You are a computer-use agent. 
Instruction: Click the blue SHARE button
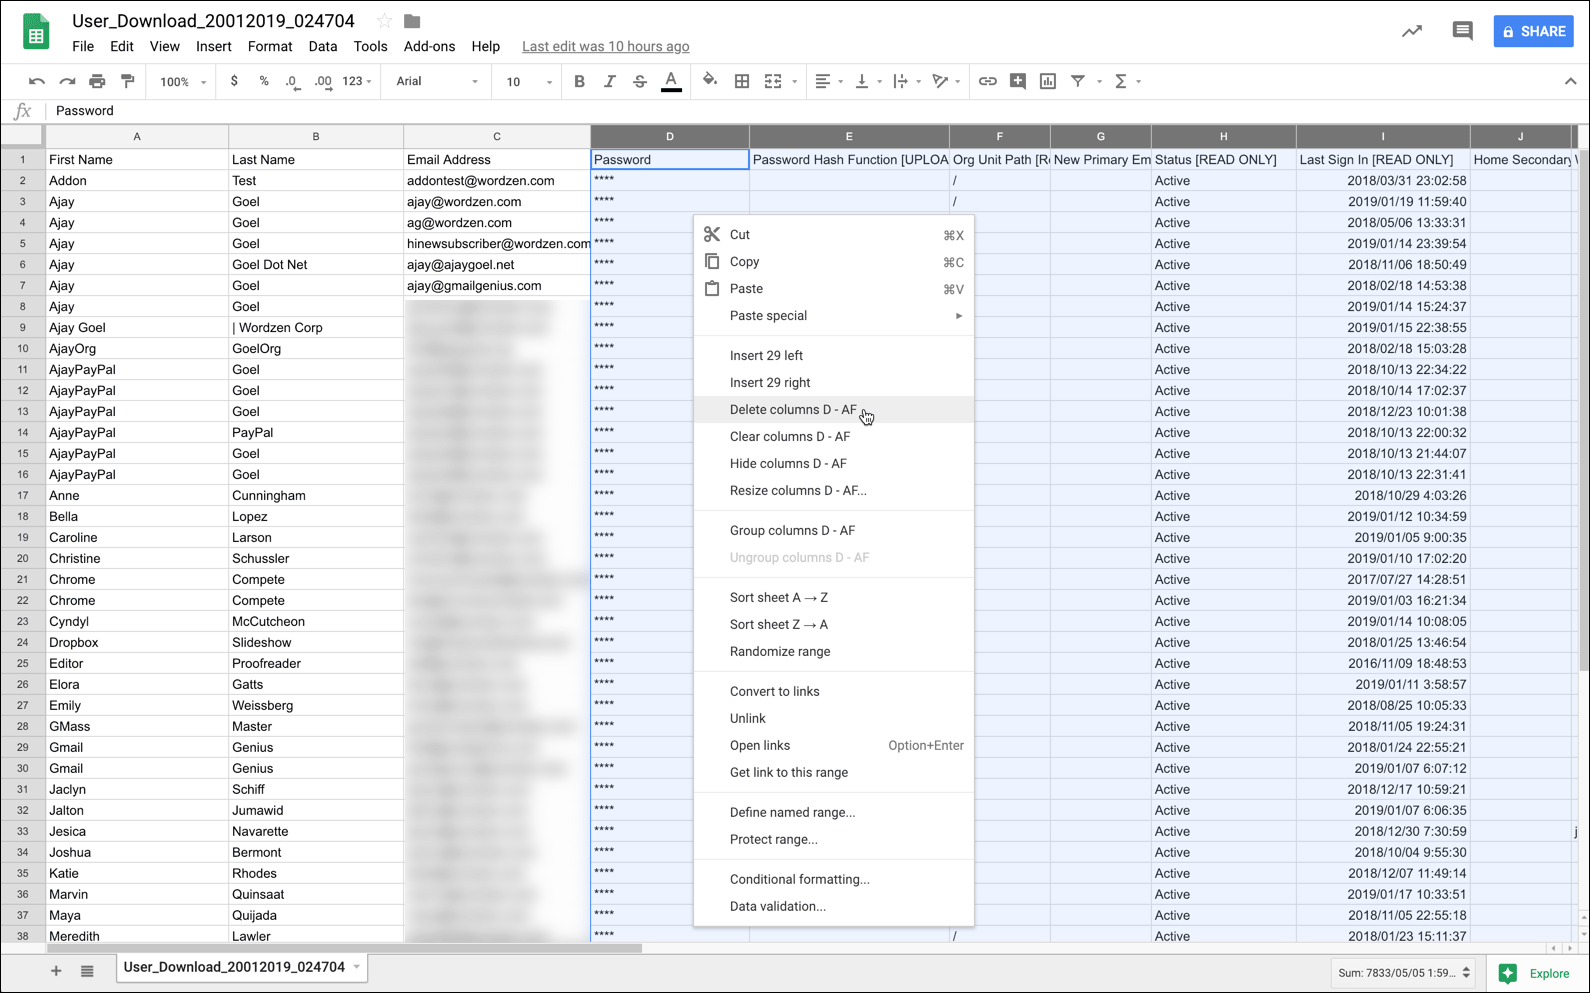click(x=1533, y=31)
